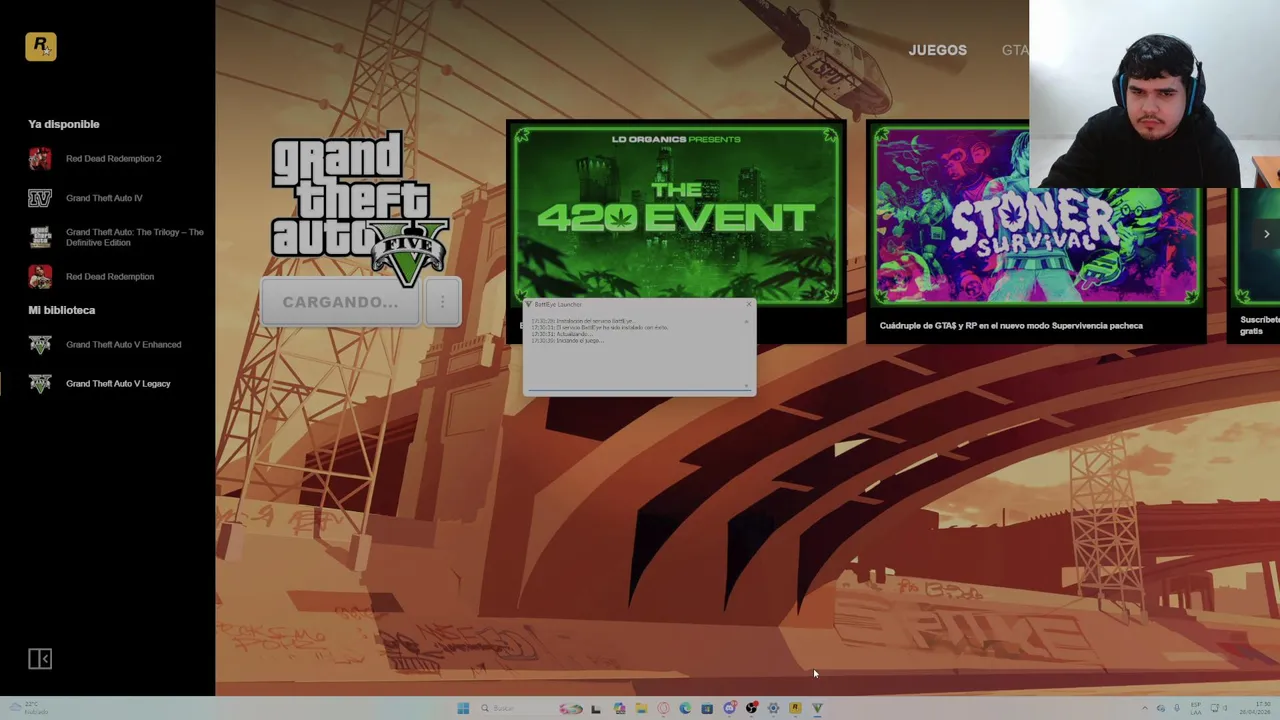Click the Rockstar Games logo icon

[41, 47]
